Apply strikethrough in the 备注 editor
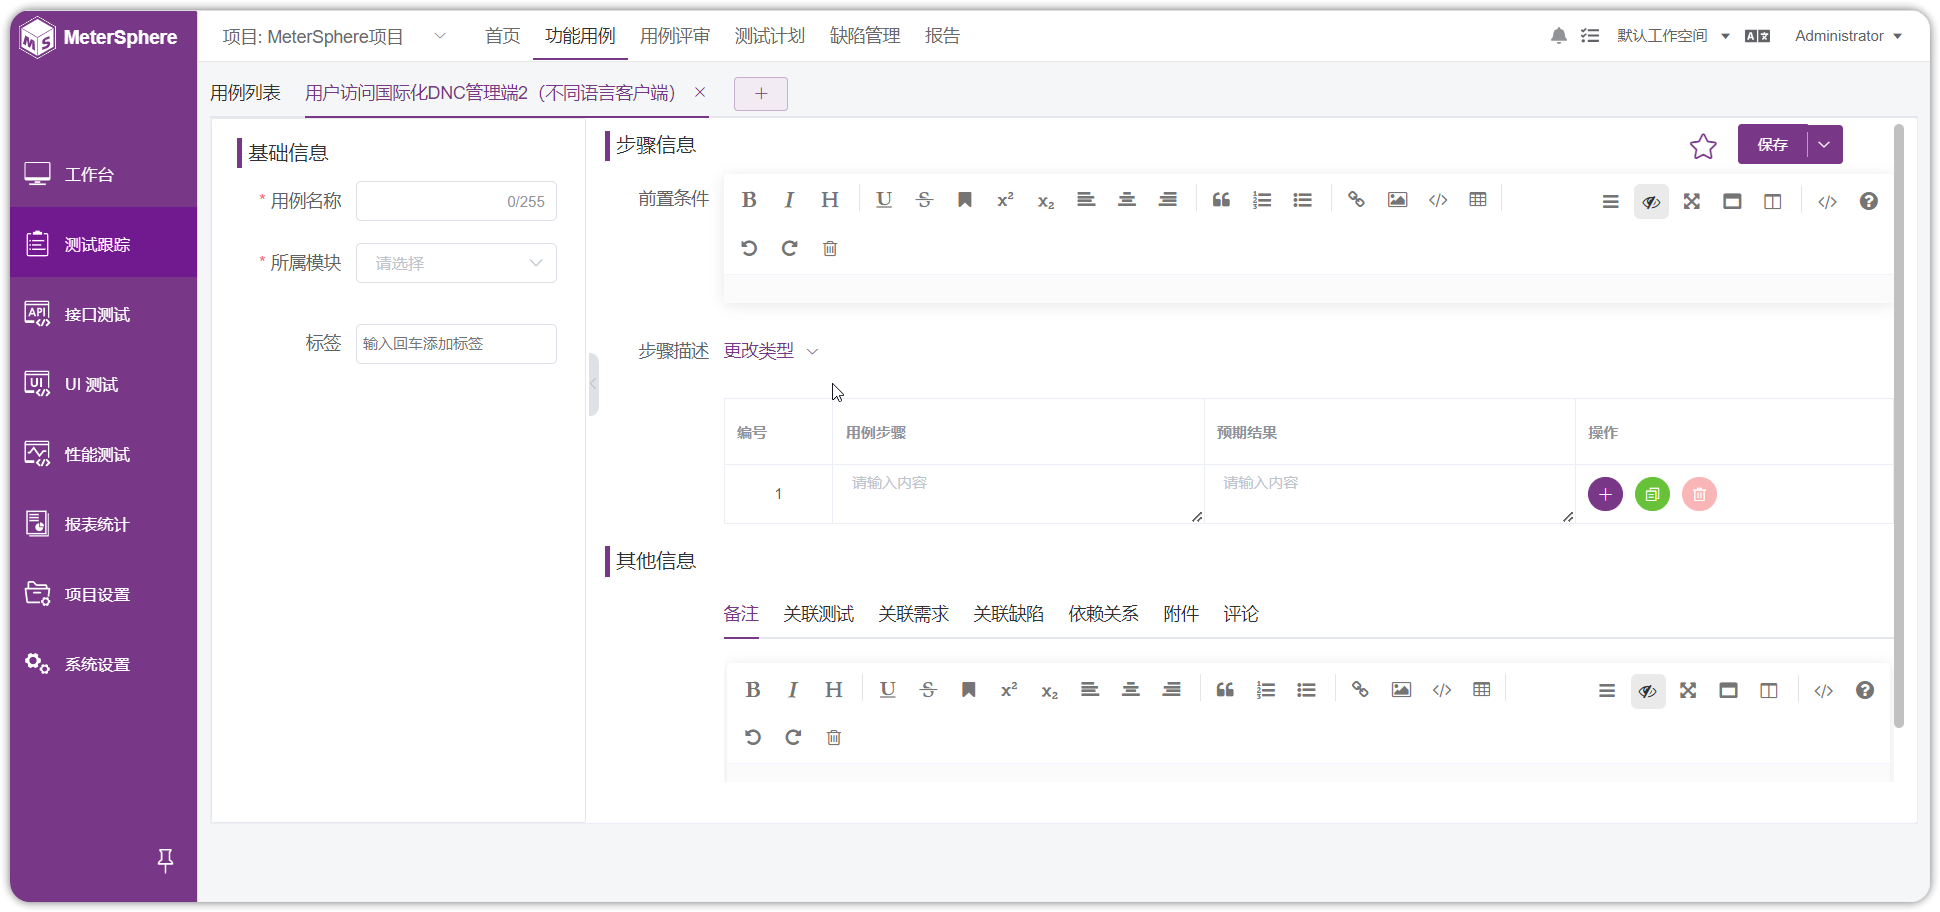The width and height of the screenshot is (1940, 912). pyautogui.click(x=928, y=690)
